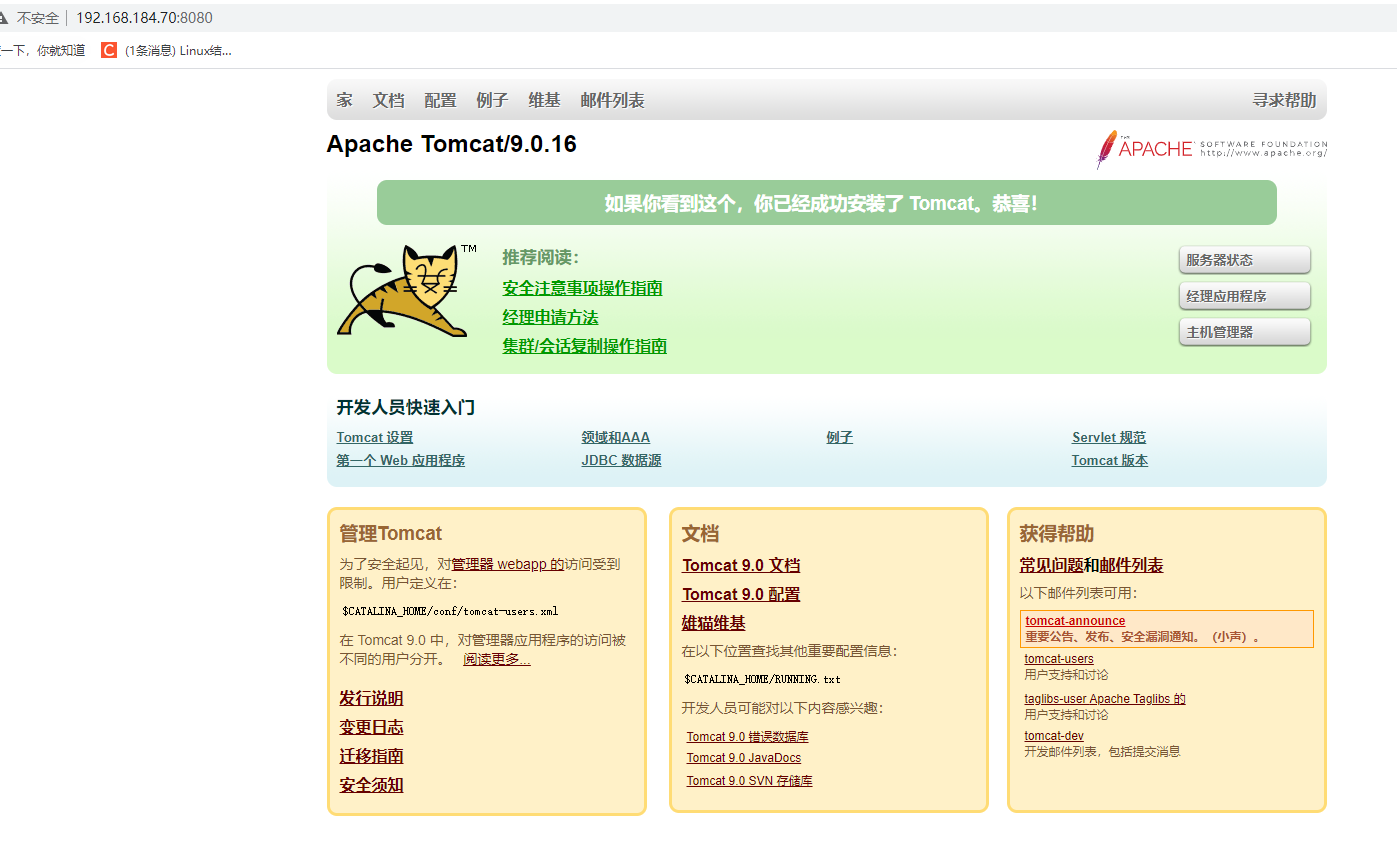Open the tomcat-users mailing list link
The image size is (1397, 844).
tap(1059, 659)
